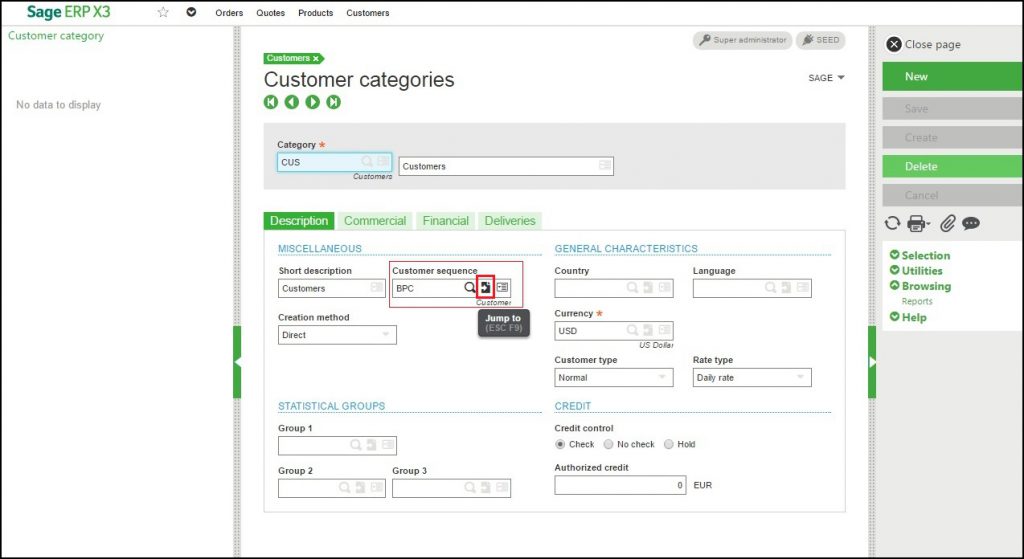Click Country field search magnifier
1024x559 pixels.
632,287
